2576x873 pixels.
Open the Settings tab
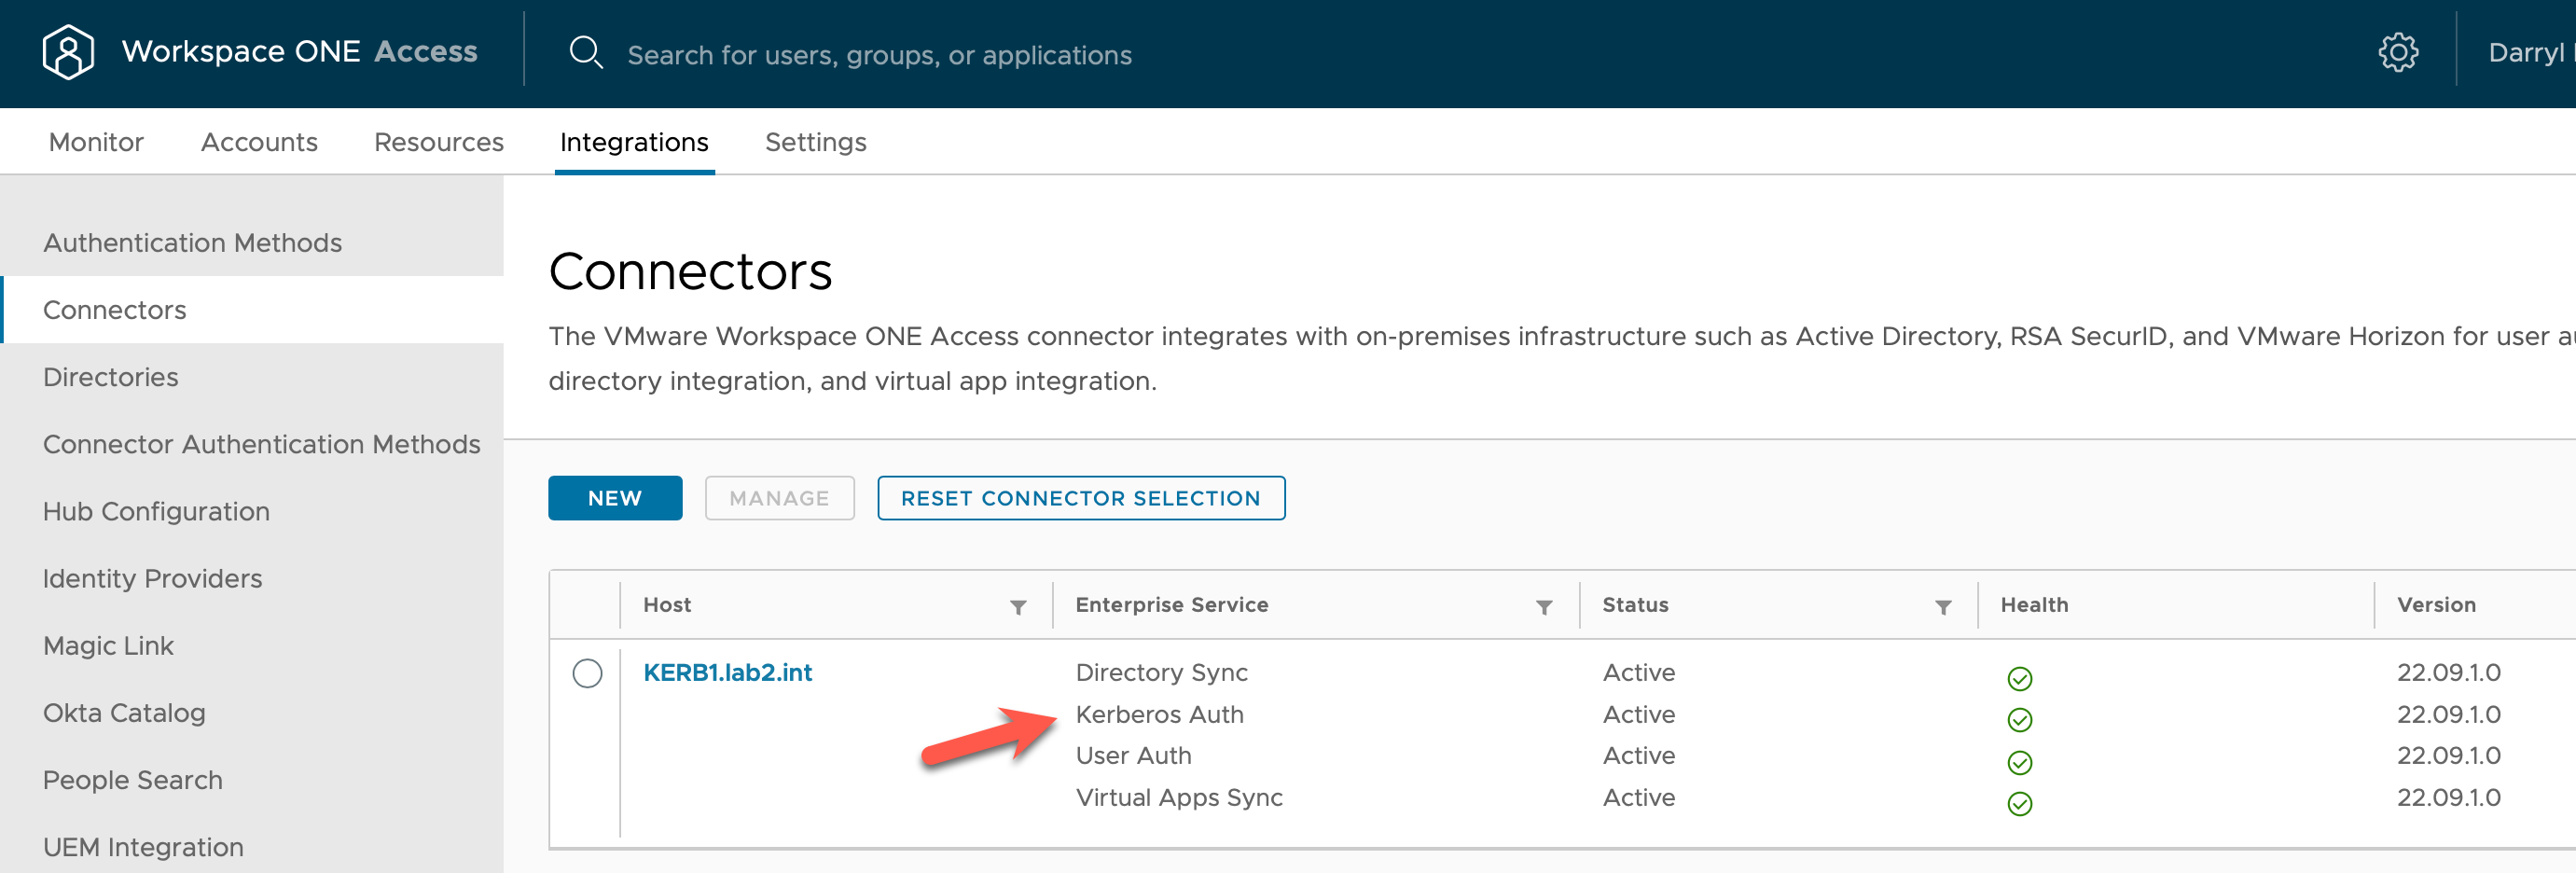click(815, 142)
